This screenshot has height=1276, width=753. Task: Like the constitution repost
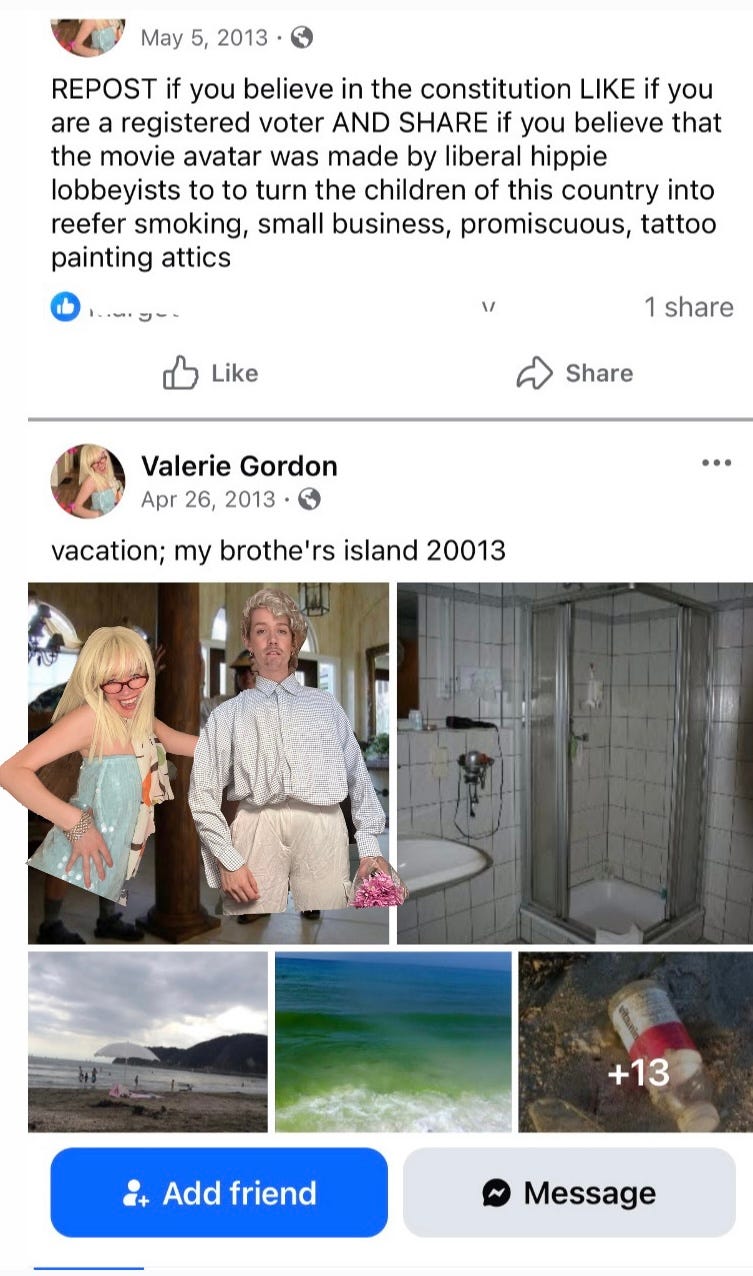point(210,373)
